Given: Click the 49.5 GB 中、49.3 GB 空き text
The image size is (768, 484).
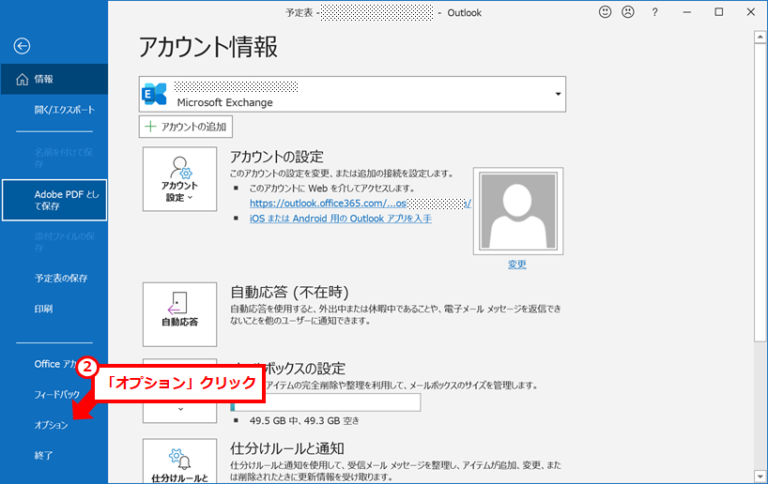Looking at the screenshot, I should tap(304, 421).
